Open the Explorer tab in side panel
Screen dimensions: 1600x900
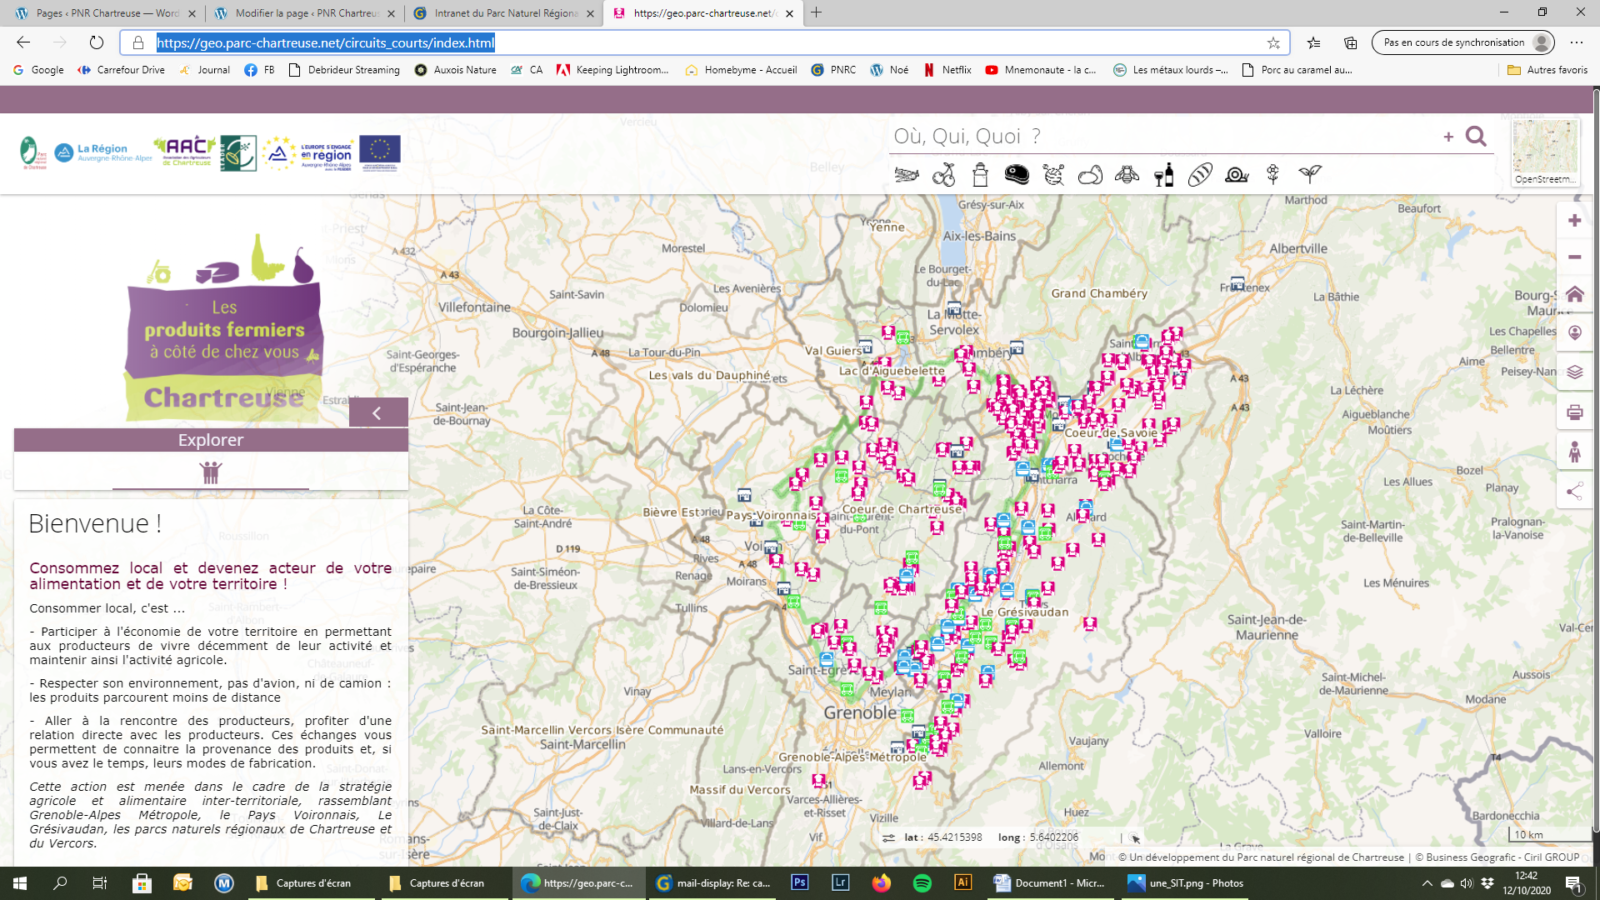(210, 440)
